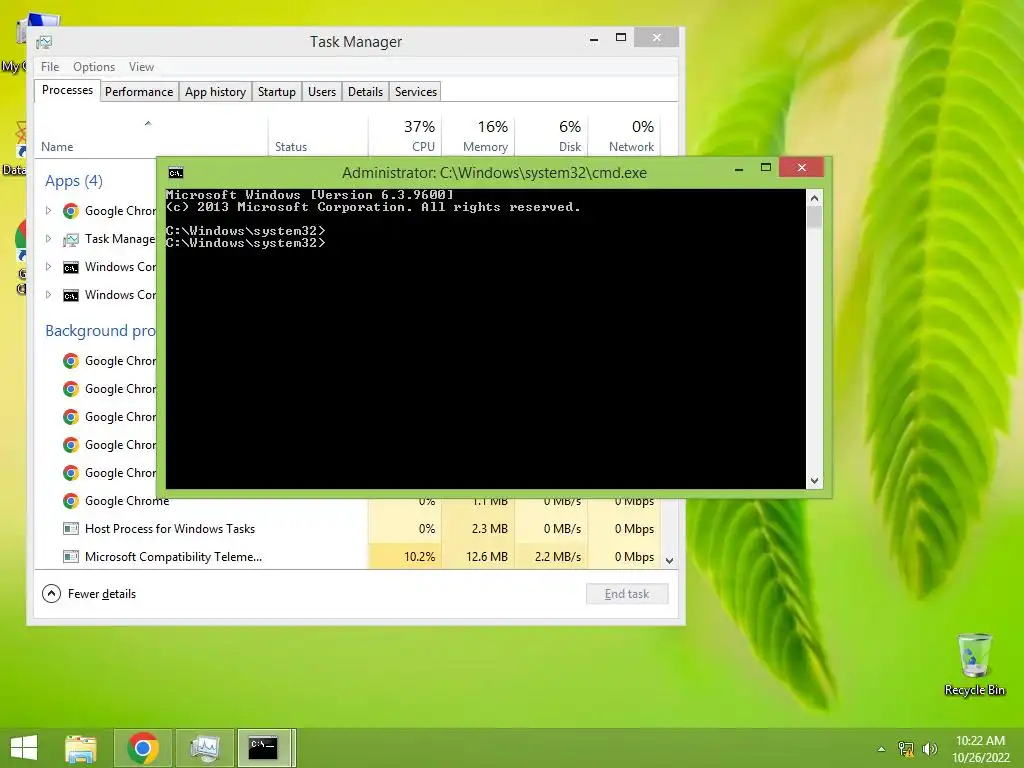Switch to Task Manager on taskbar
This screenshot has width=1024, height=768.
(x=204, y=748)
